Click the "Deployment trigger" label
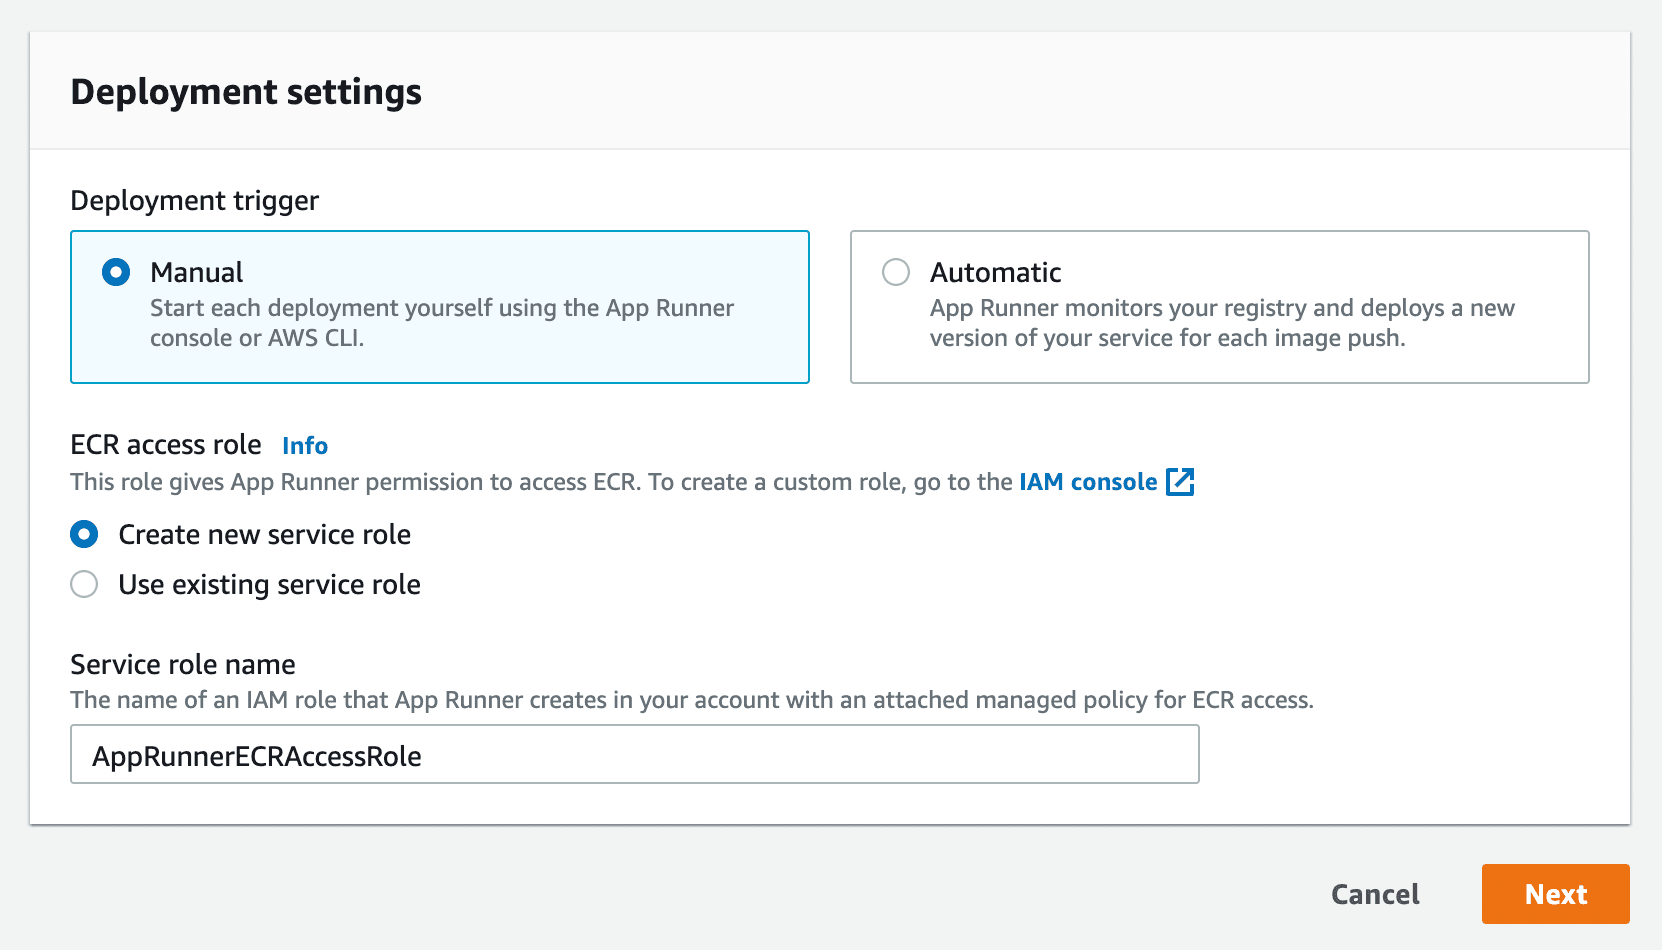 tap(194, 201)
